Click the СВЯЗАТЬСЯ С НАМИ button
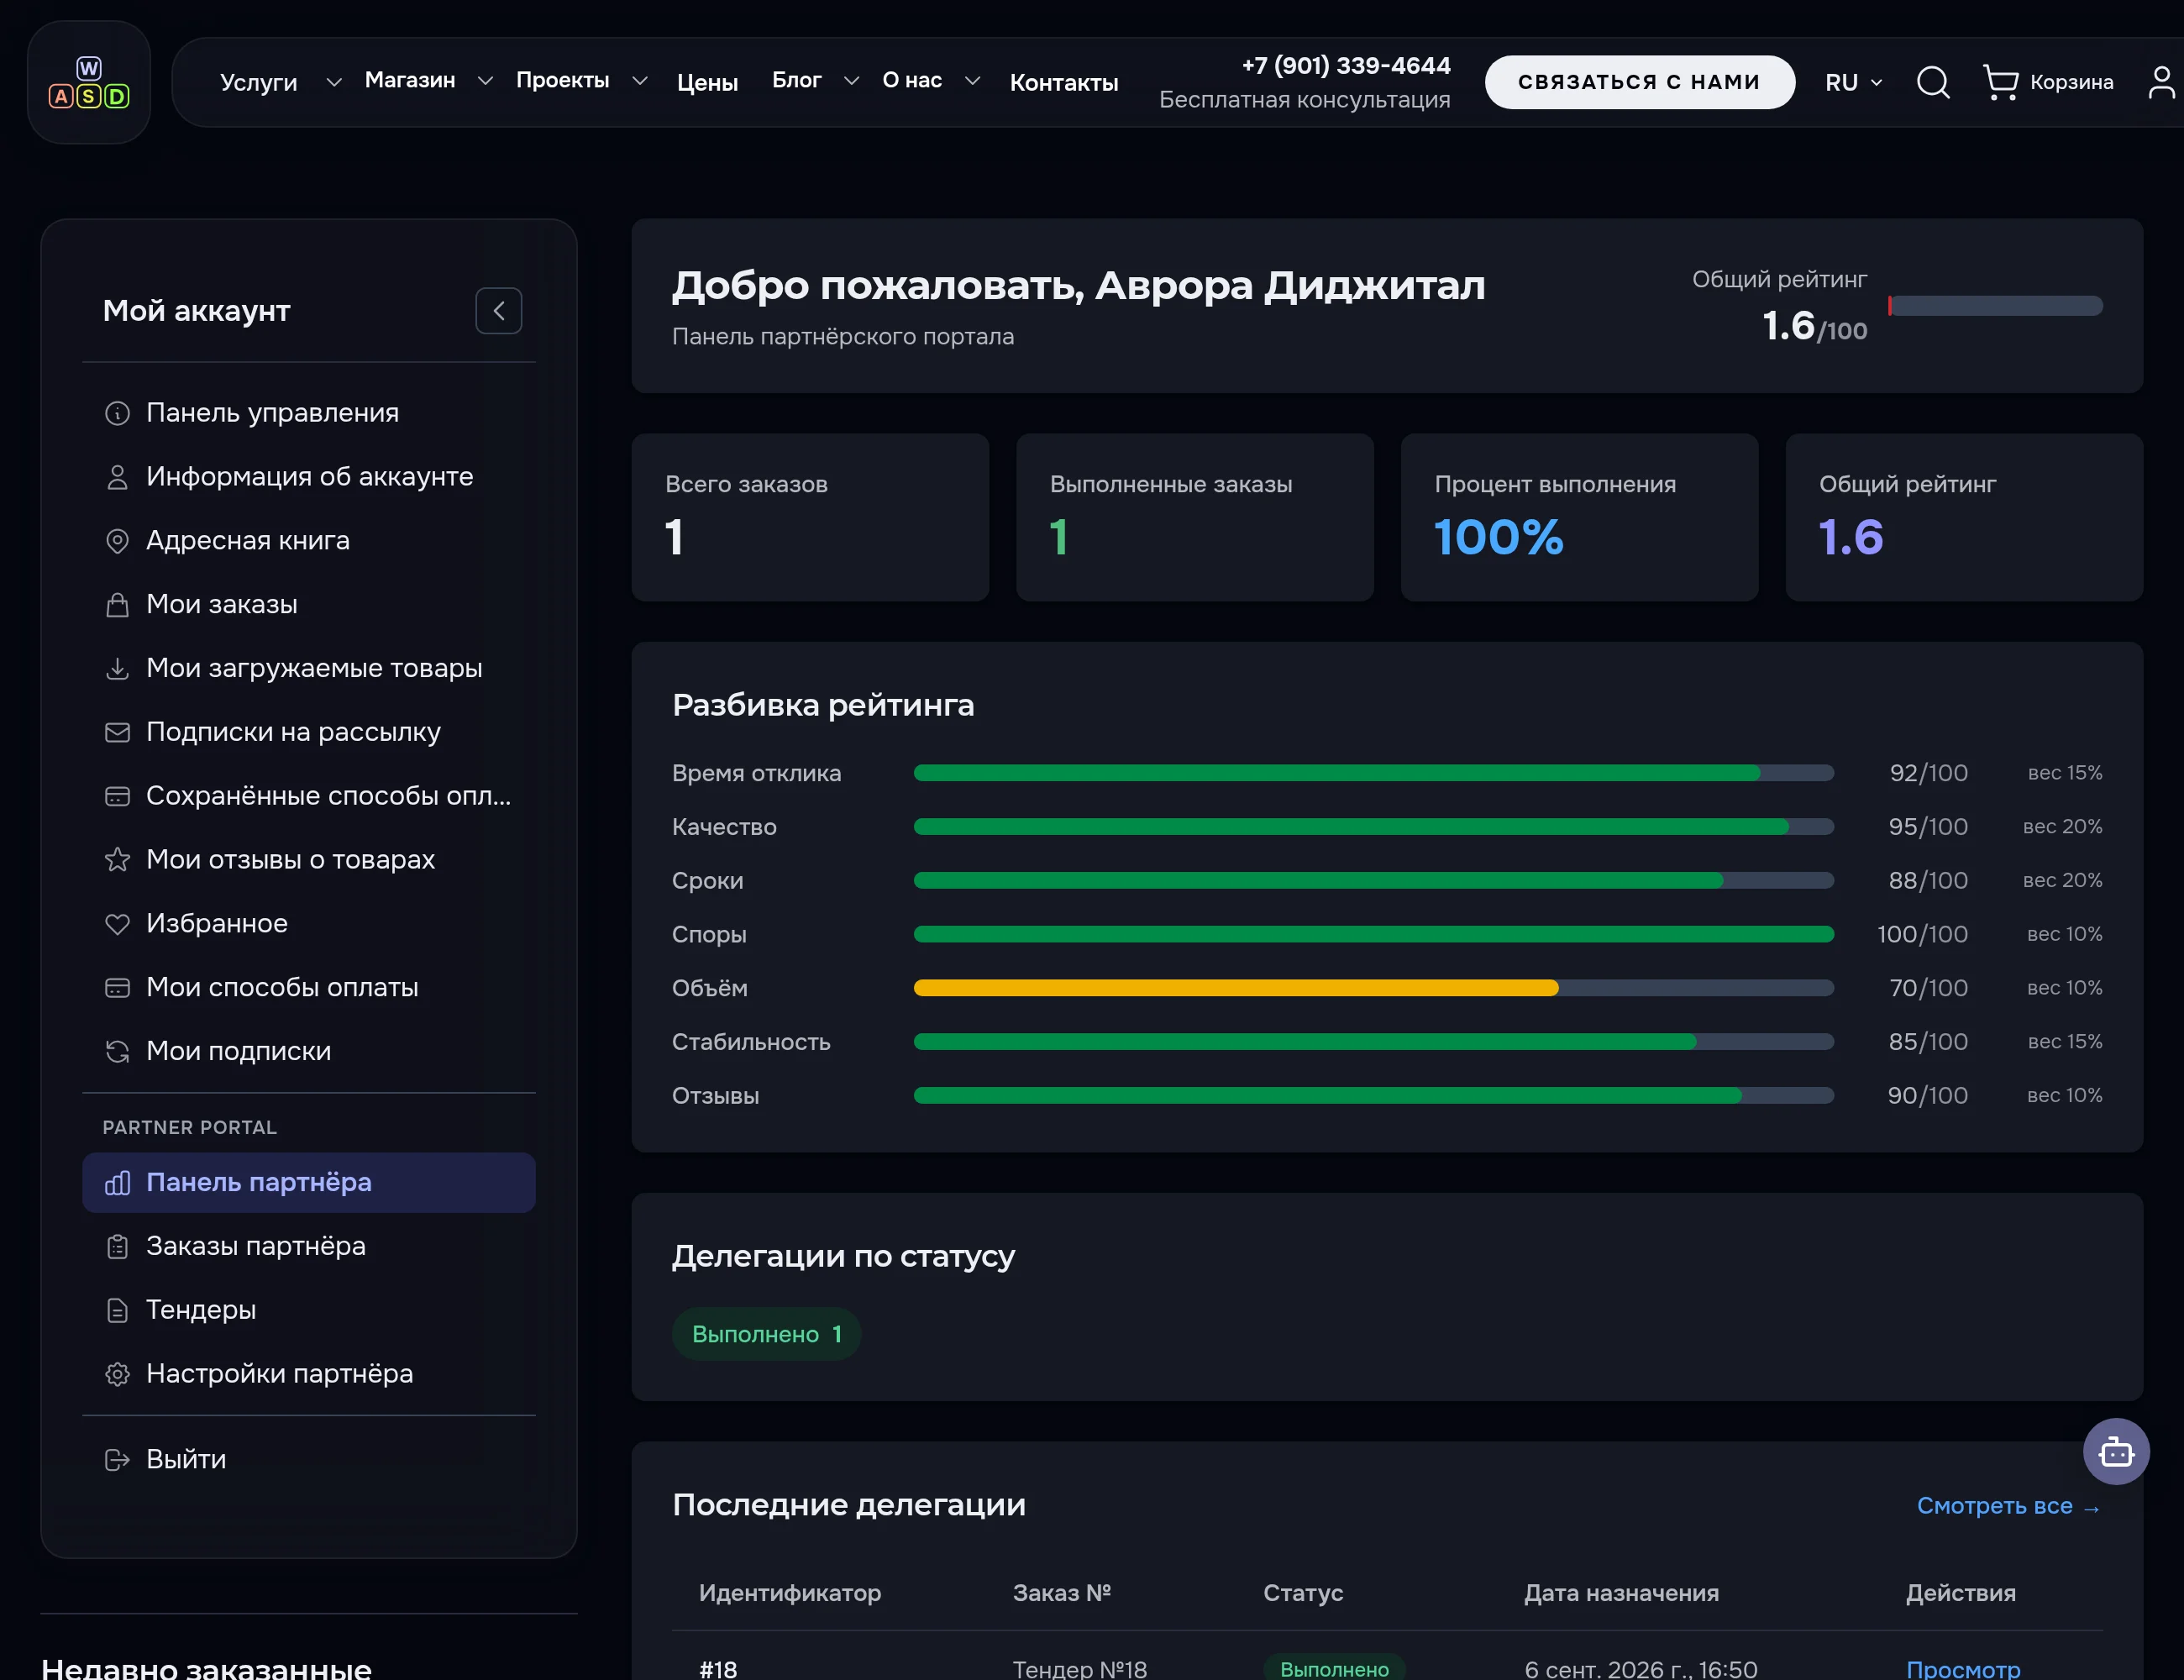The image size is (2184, 1680). click(x=1639, y=82)
